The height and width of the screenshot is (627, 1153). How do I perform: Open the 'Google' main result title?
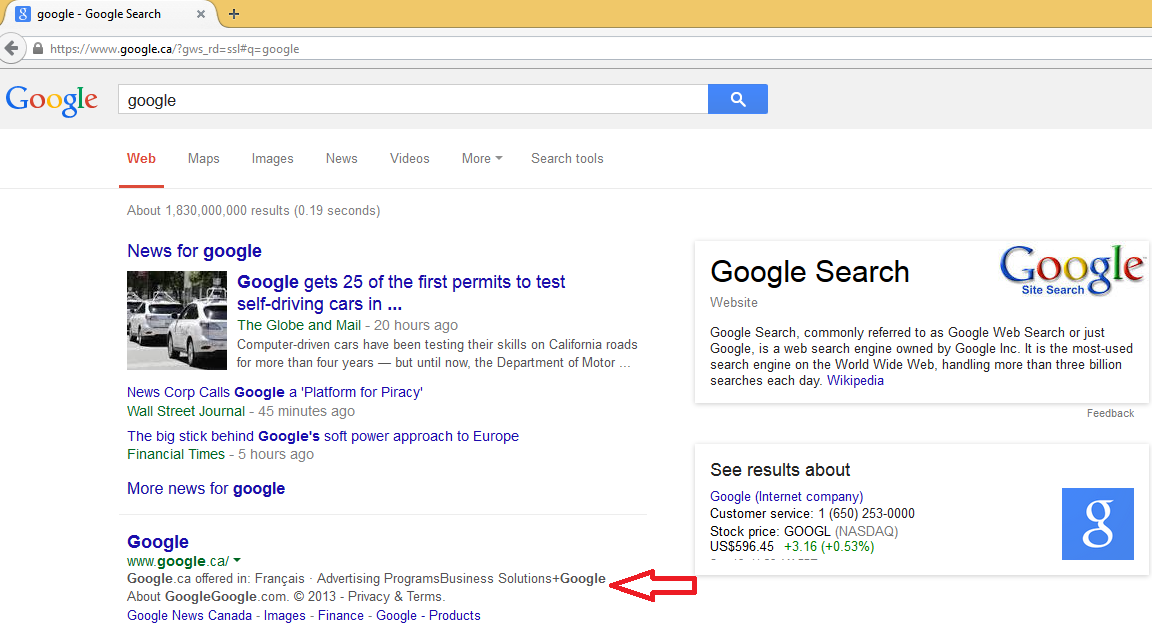point(158,542)
